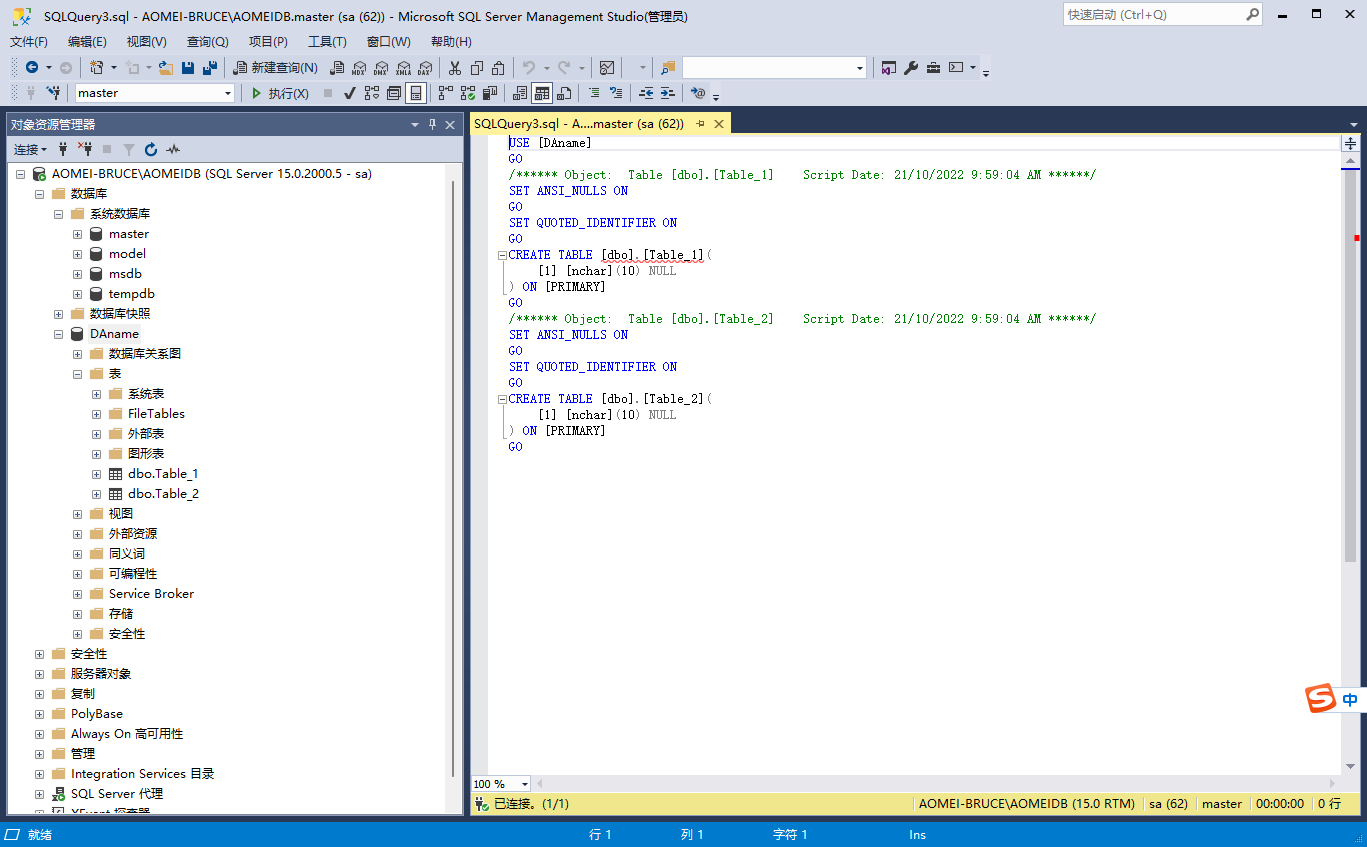
Task: Open the 工具(T) menu
Action: click(x=327, y=42)
